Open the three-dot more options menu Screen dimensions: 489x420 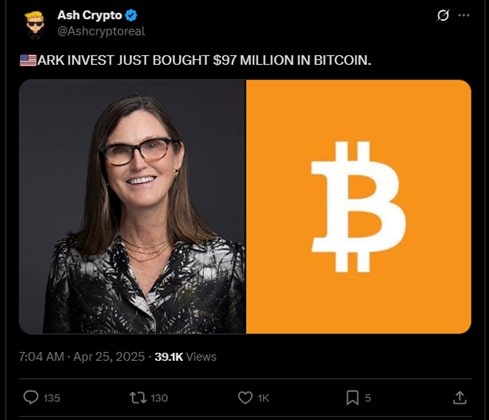(464, 15)
